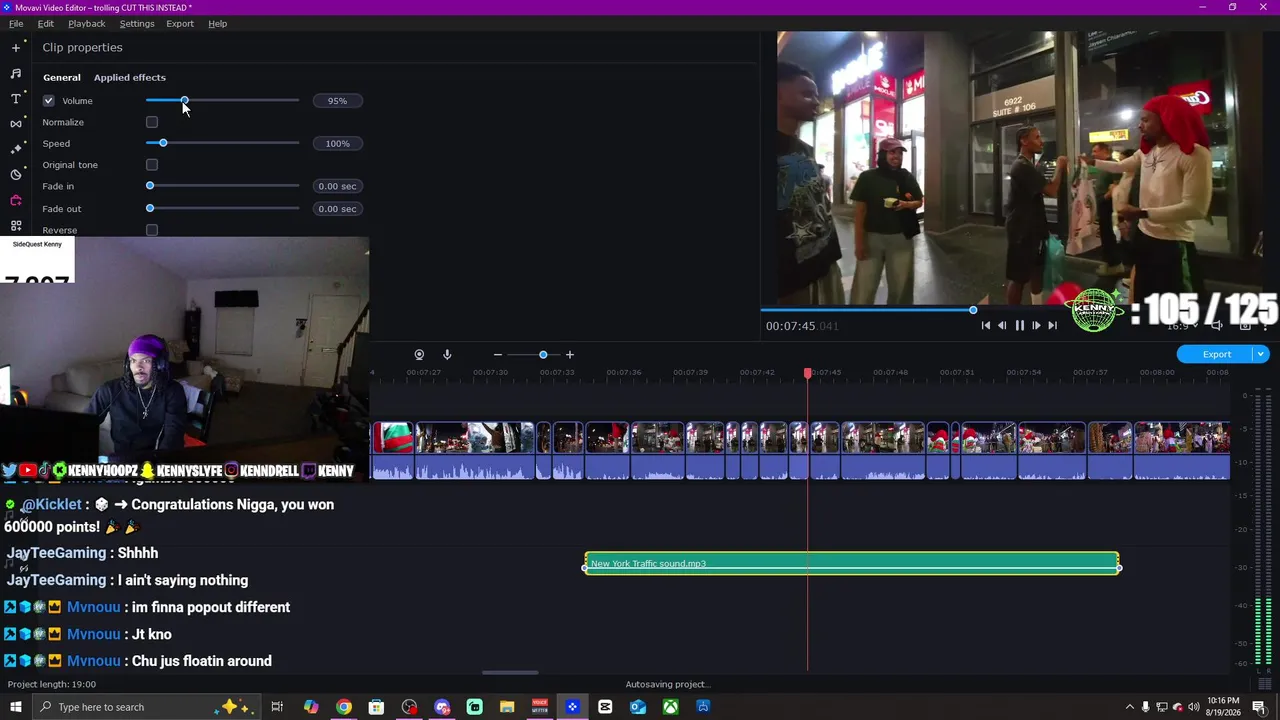The height and width of the screenshot is (720, 1280).
Task: Adjust the timeline zoom slider handle
Action: coord(543,355)
